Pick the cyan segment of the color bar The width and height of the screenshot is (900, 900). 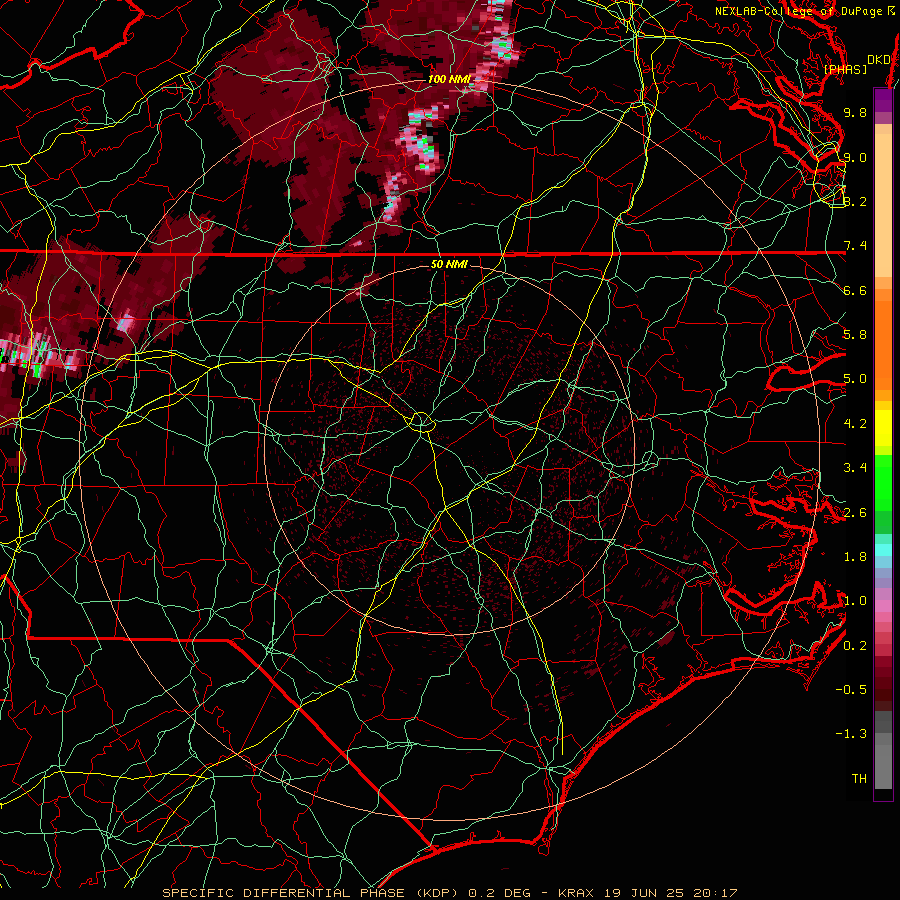click(883, 550)
